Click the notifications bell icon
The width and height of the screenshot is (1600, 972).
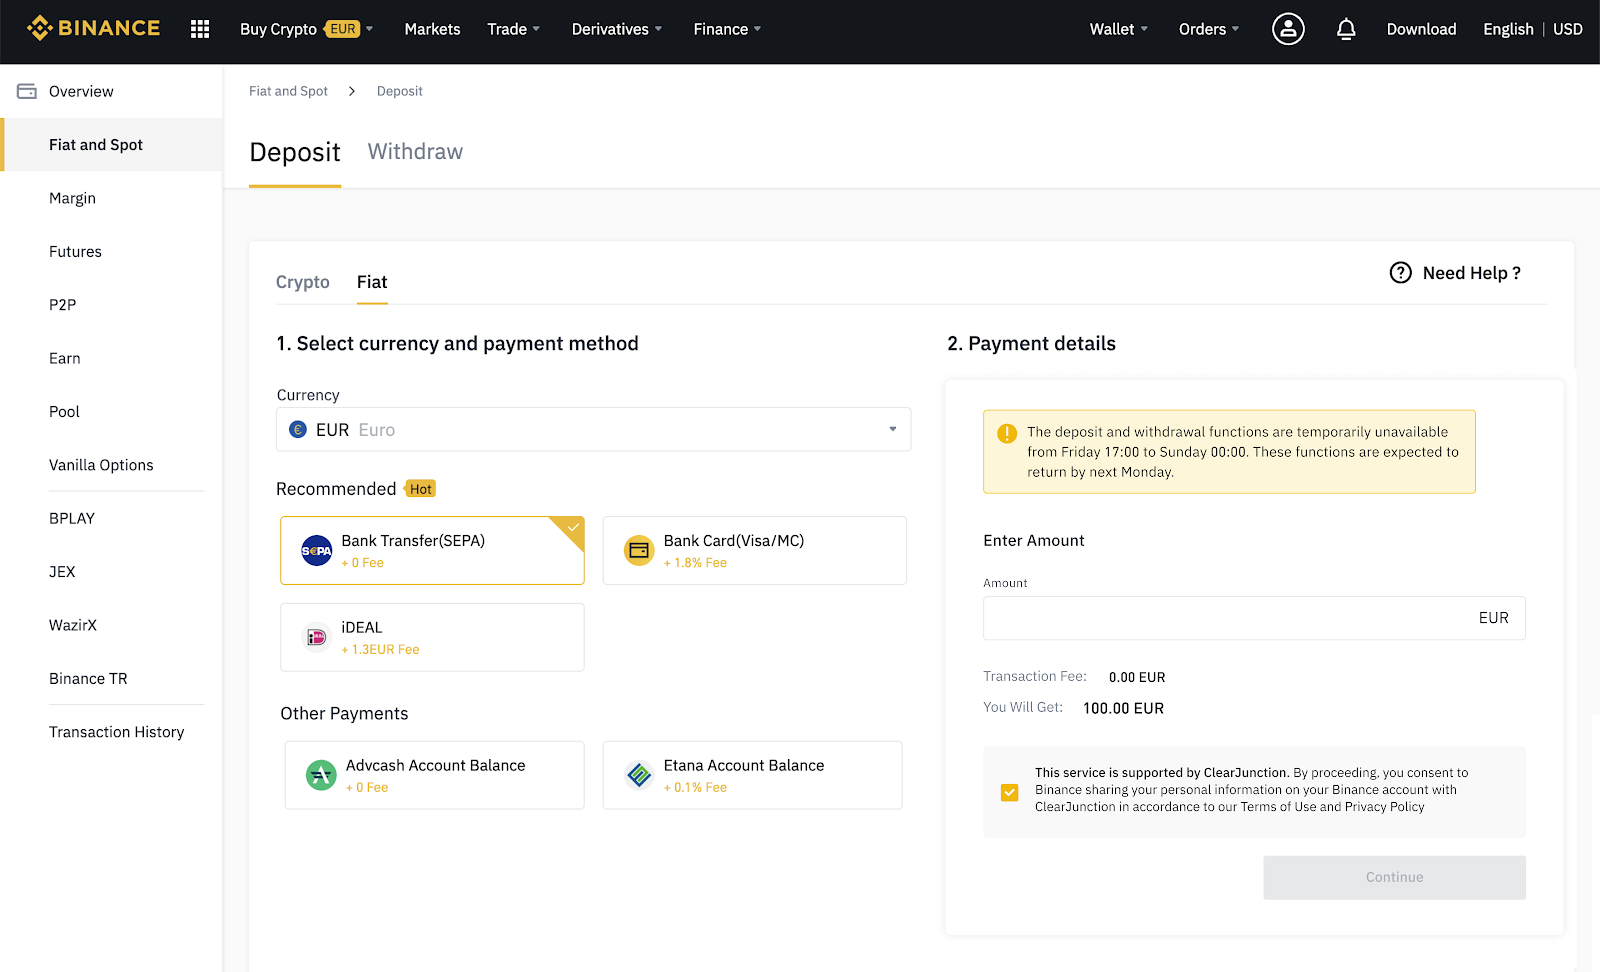point(1346,29)
